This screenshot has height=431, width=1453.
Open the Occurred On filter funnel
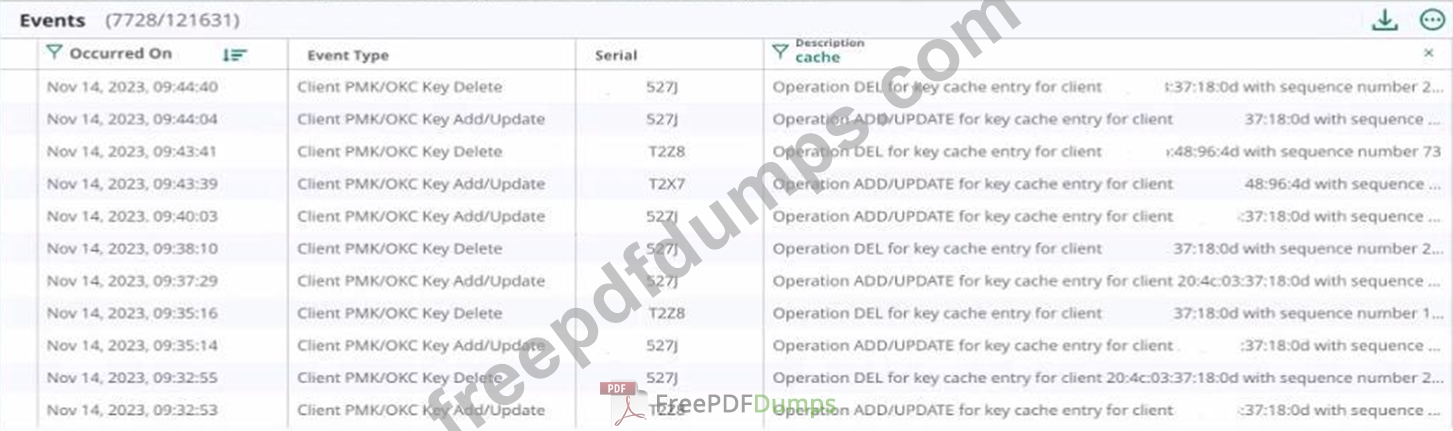[x=55, y=53]
